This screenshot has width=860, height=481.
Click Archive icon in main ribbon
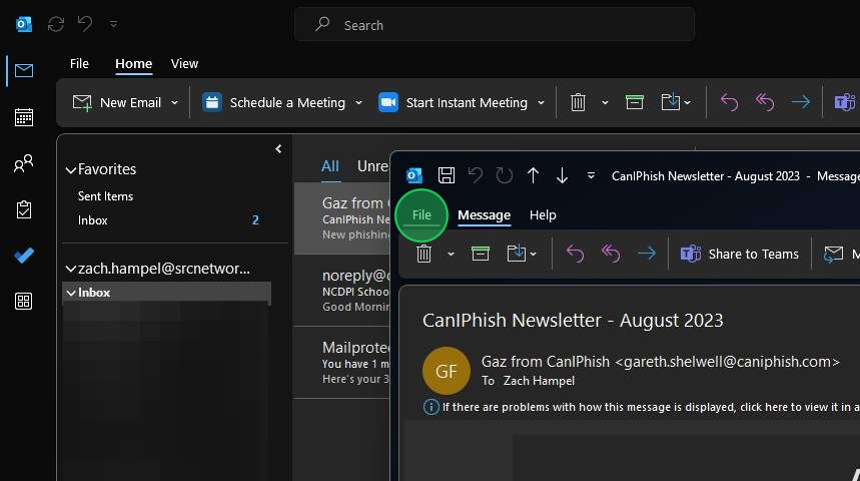[635, 102]
